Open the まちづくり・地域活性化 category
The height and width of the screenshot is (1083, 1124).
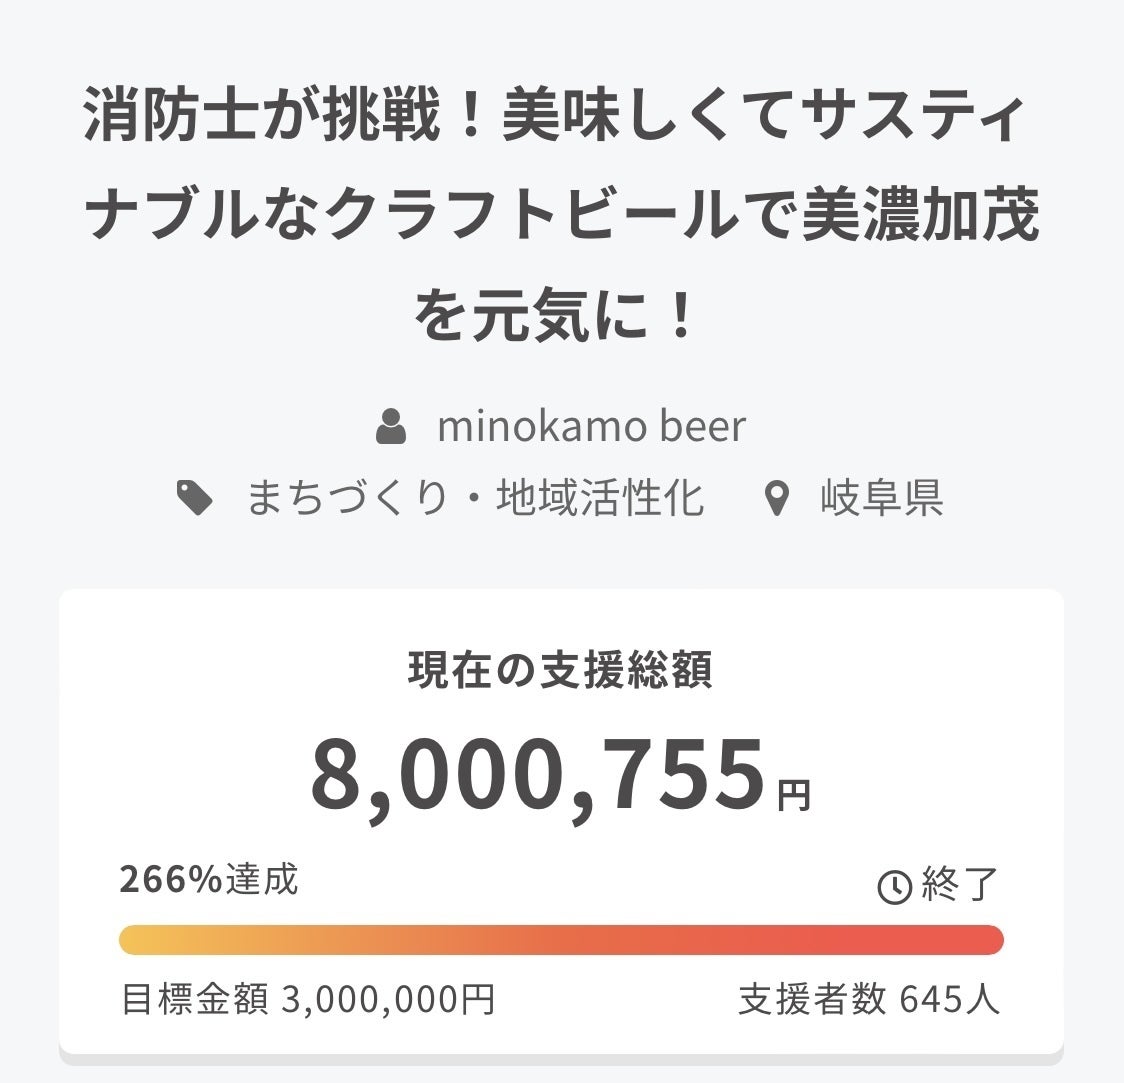[x=475, y=498]
